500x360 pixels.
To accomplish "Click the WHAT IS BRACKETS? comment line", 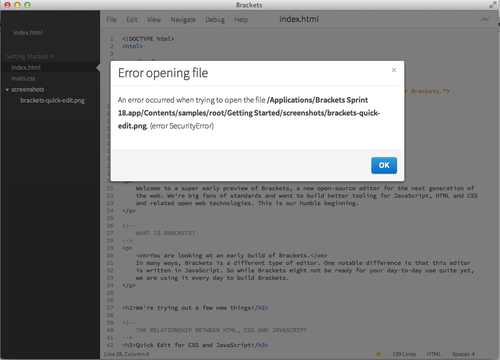I will click(165, 233).
